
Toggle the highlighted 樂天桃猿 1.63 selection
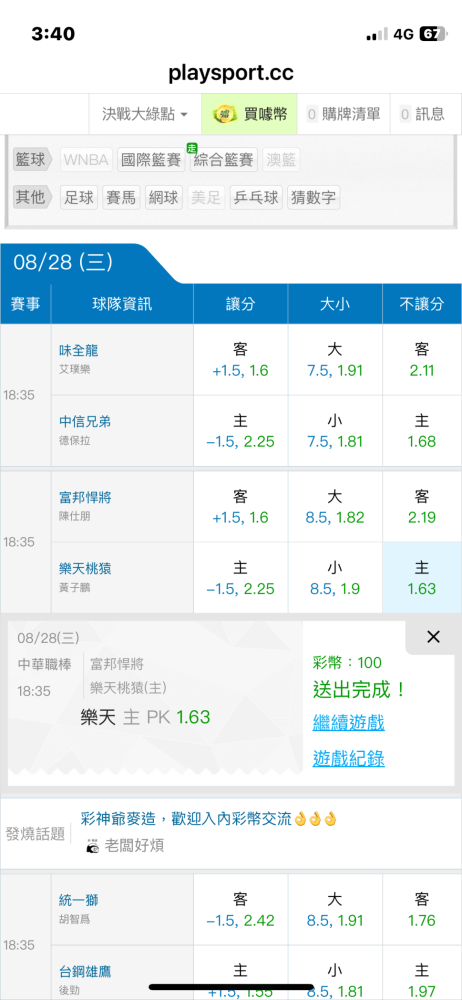point(422,578)
